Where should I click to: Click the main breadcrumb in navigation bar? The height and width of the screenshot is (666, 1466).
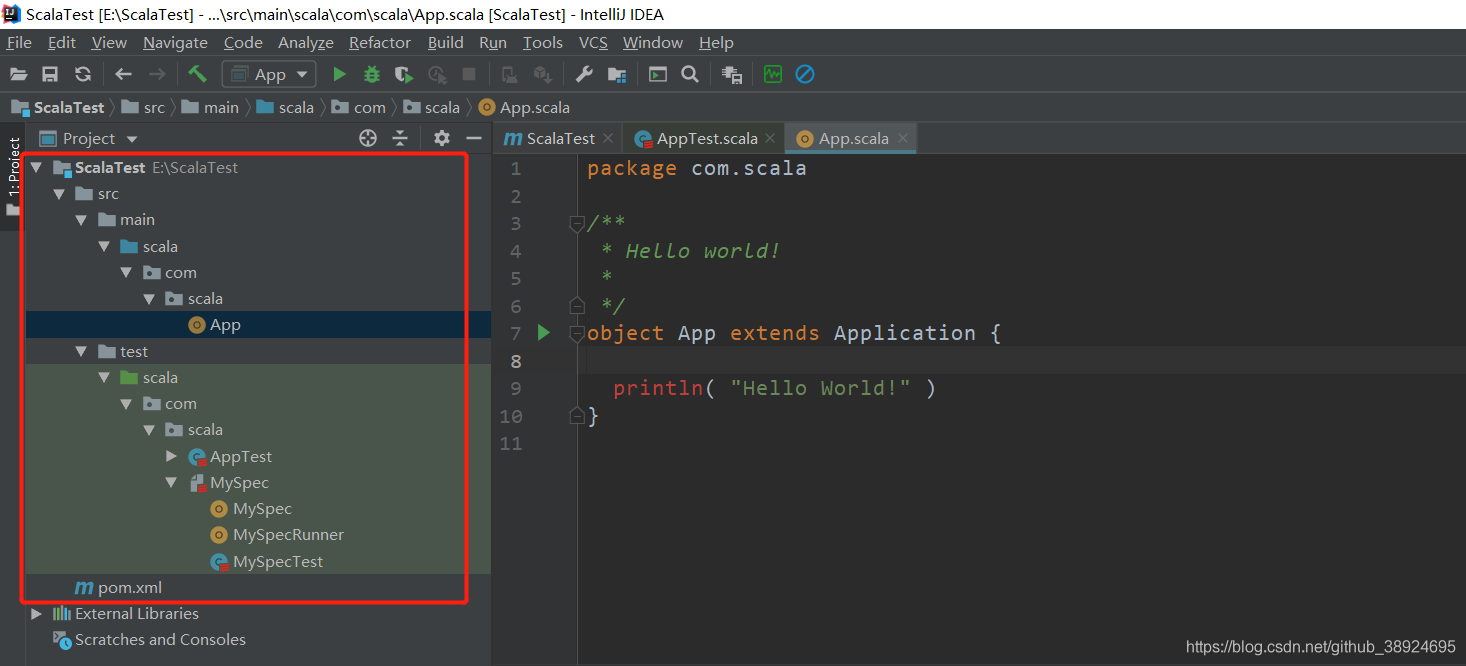(221, 107)
